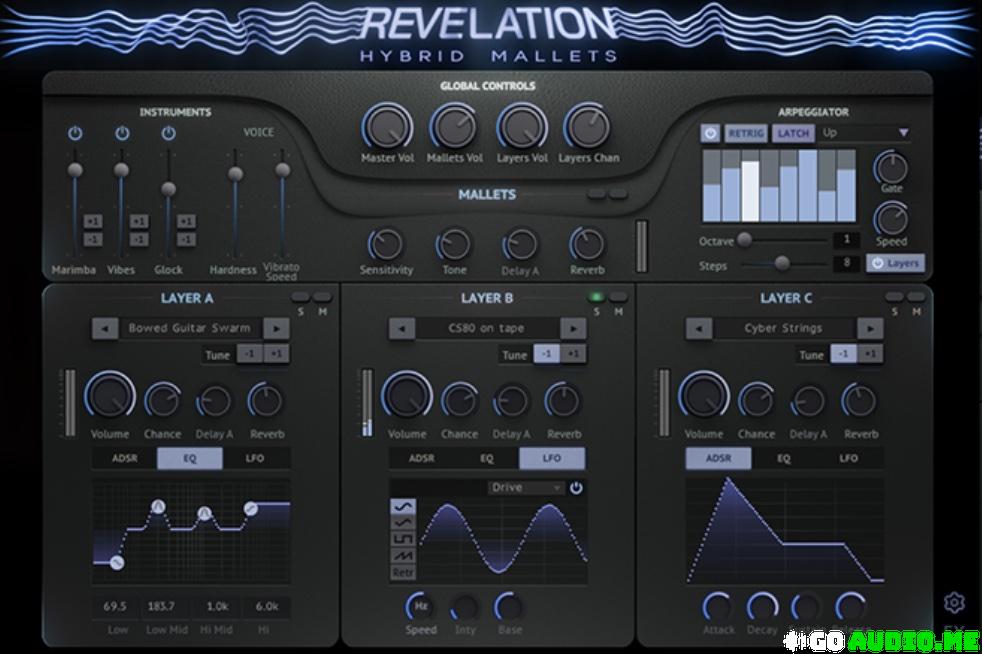Open the CS80 on tape preset list
982x654 pixels.
tap(487, 328)
